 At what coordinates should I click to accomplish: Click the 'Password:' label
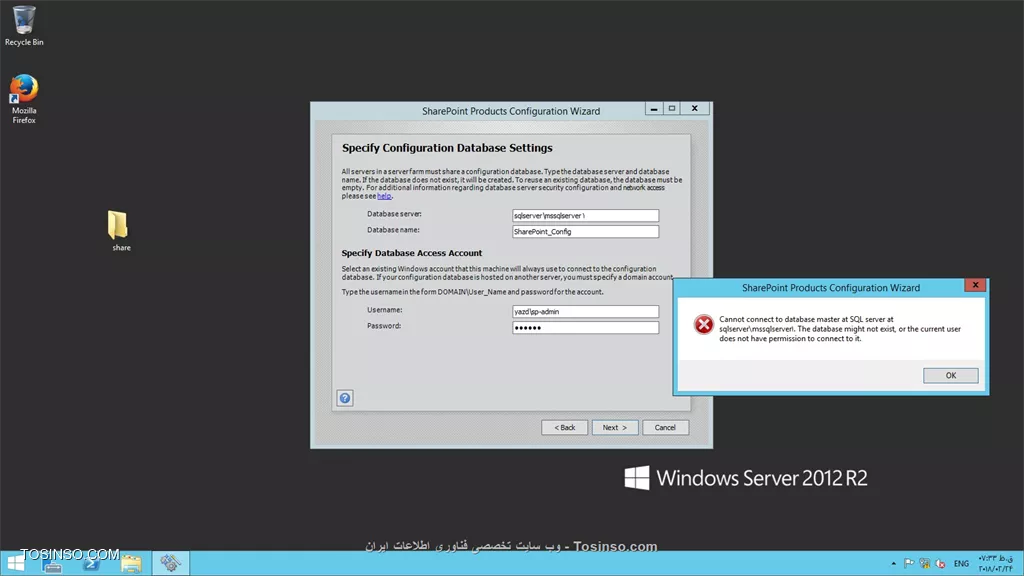tap(384, 326)
